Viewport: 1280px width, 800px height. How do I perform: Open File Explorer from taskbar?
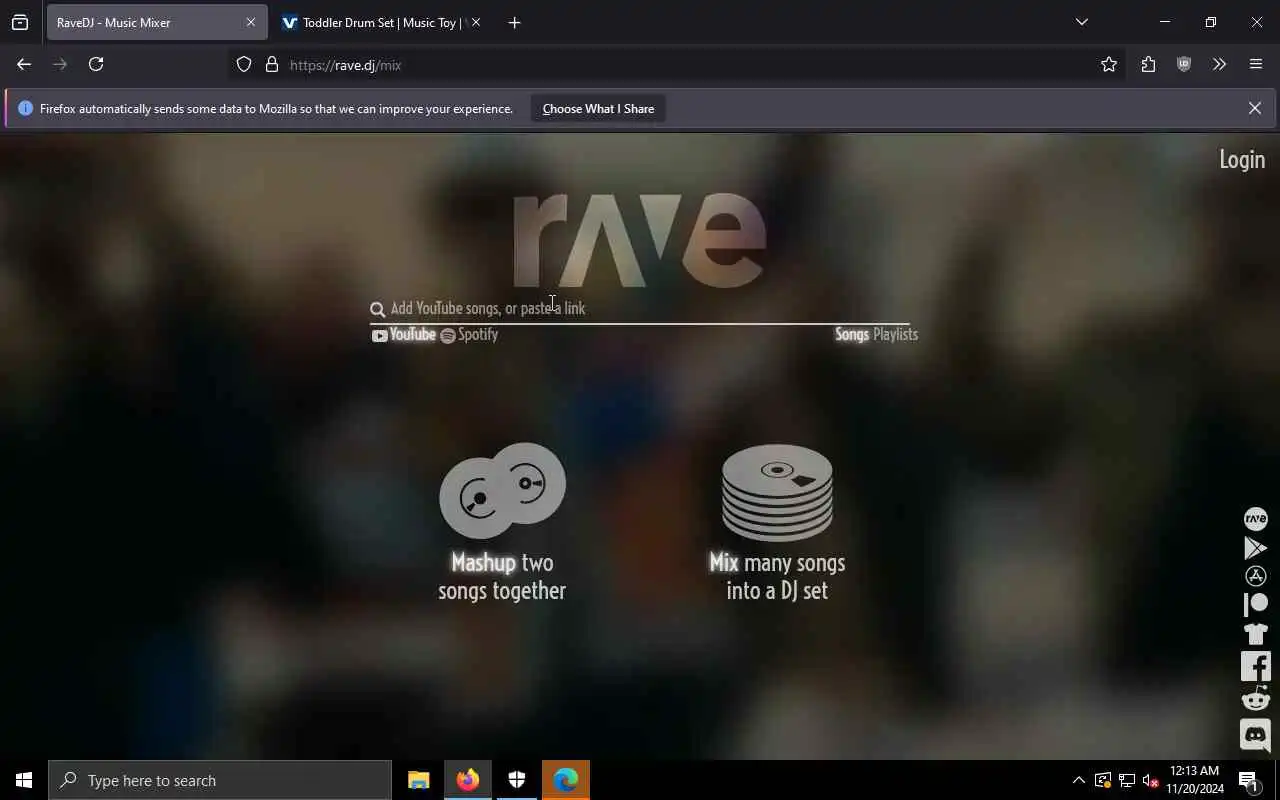point(419,780)
